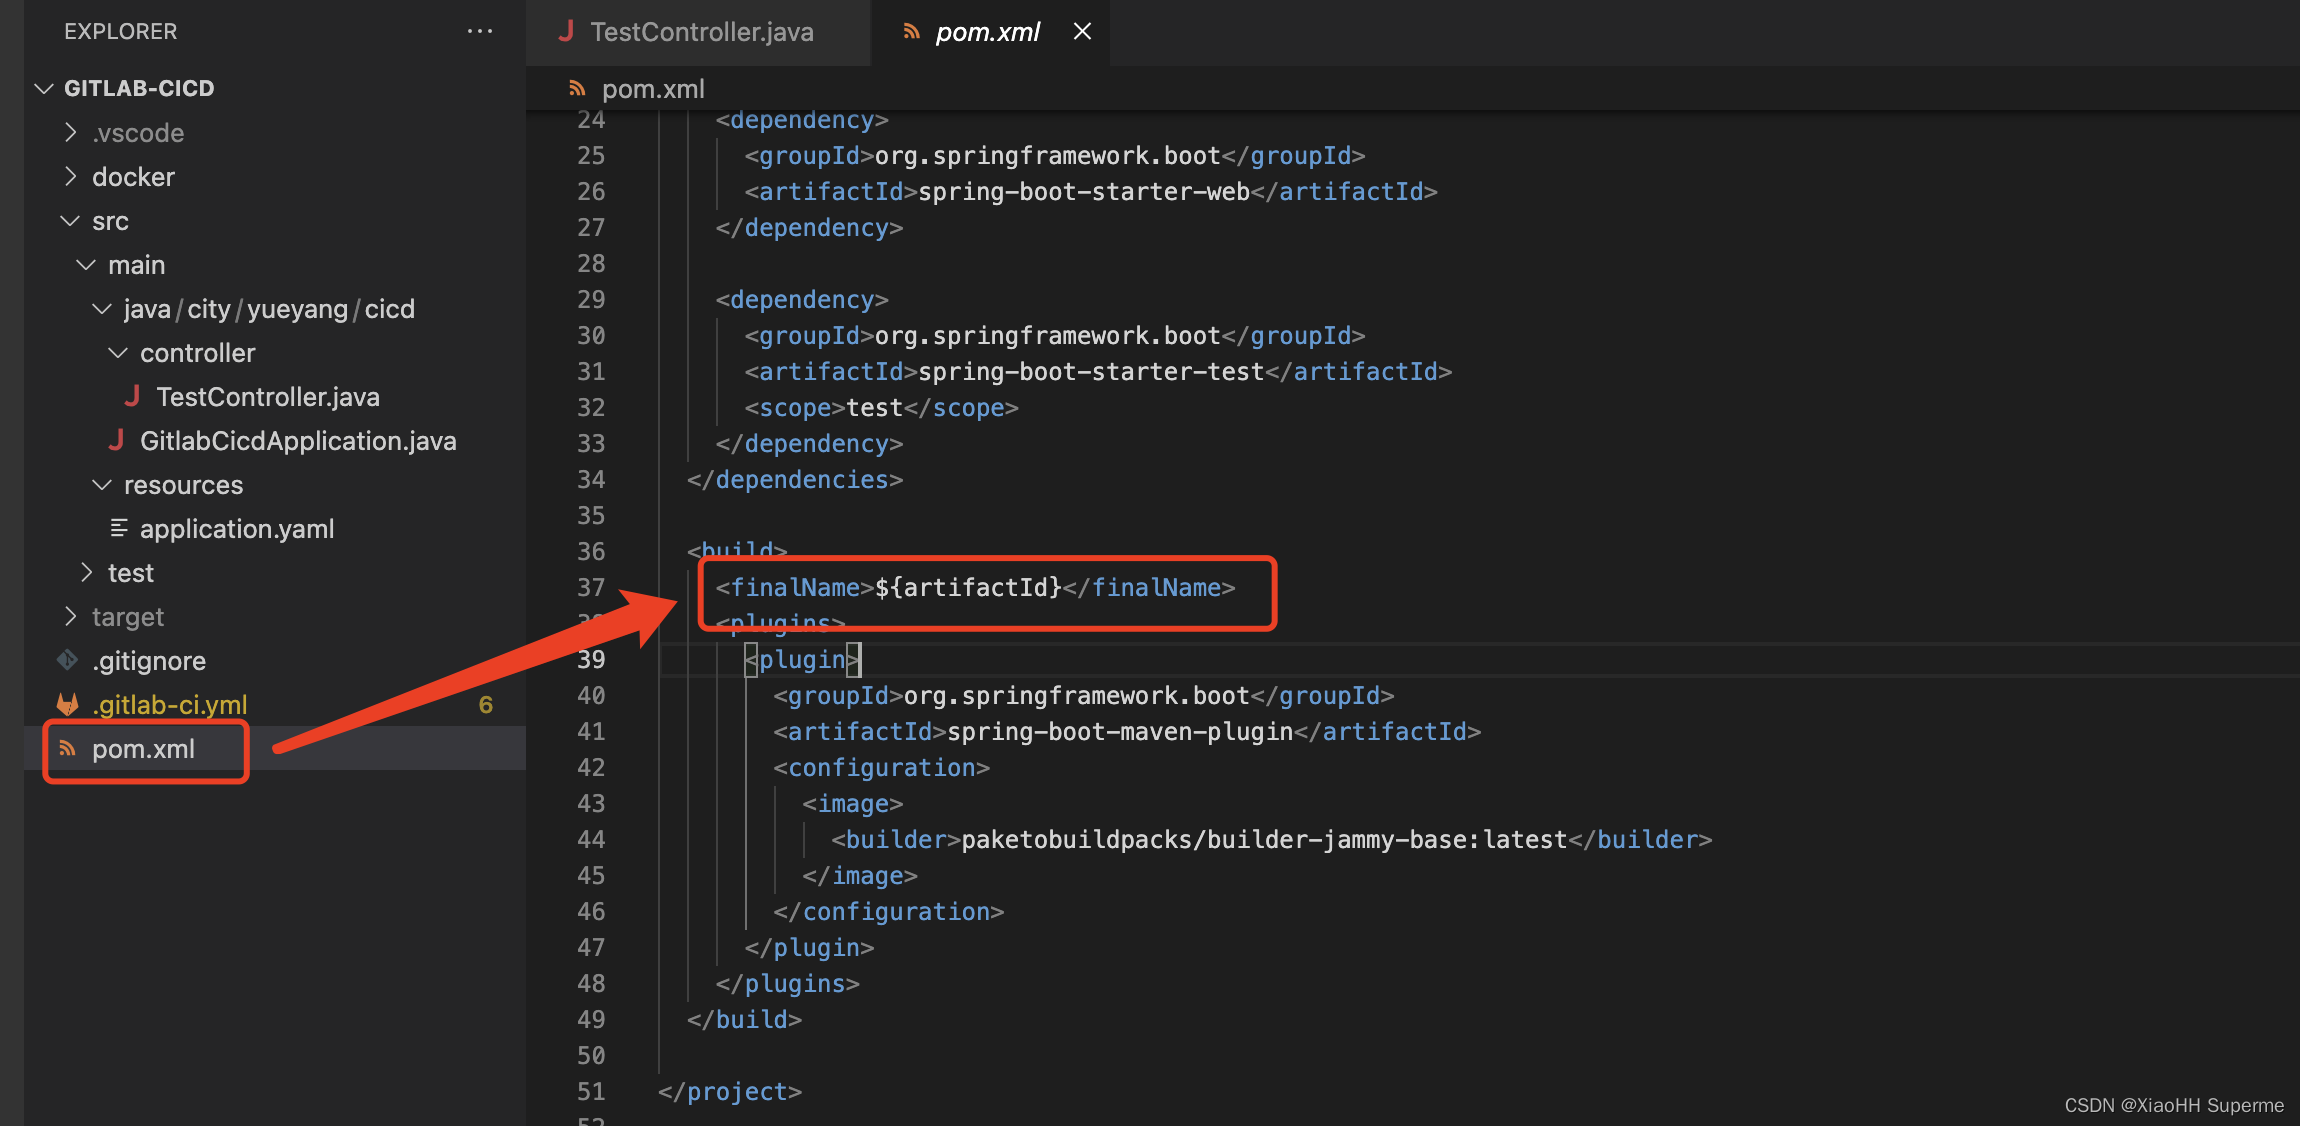
Task: Click the Java icon beside GitlabCicdApplication.java
Action: pyautogui.click(x=116, y=441)
